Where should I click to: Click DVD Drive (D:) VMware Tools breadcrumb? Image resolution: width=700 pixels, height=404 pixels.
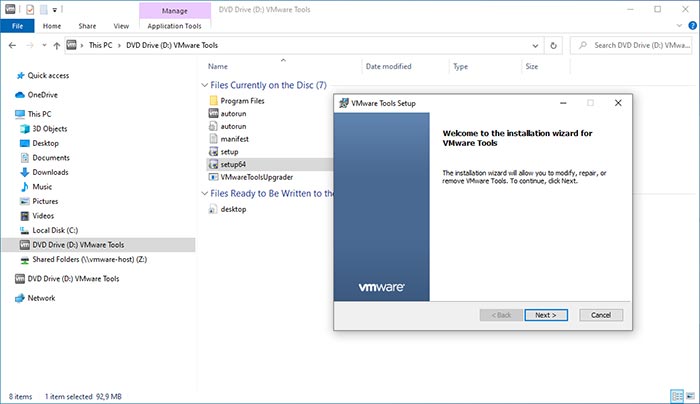[x=172, y=45]
